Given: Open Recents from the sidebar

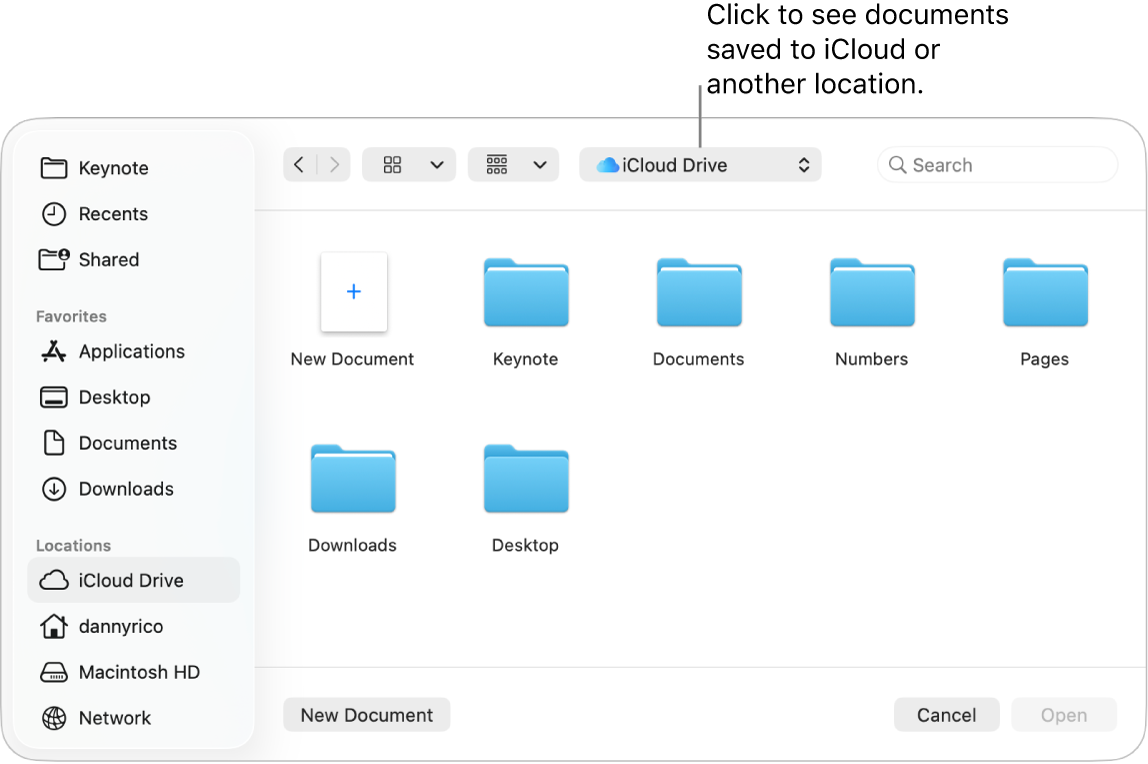Looking at the screenshot, I should pos(110,213).
